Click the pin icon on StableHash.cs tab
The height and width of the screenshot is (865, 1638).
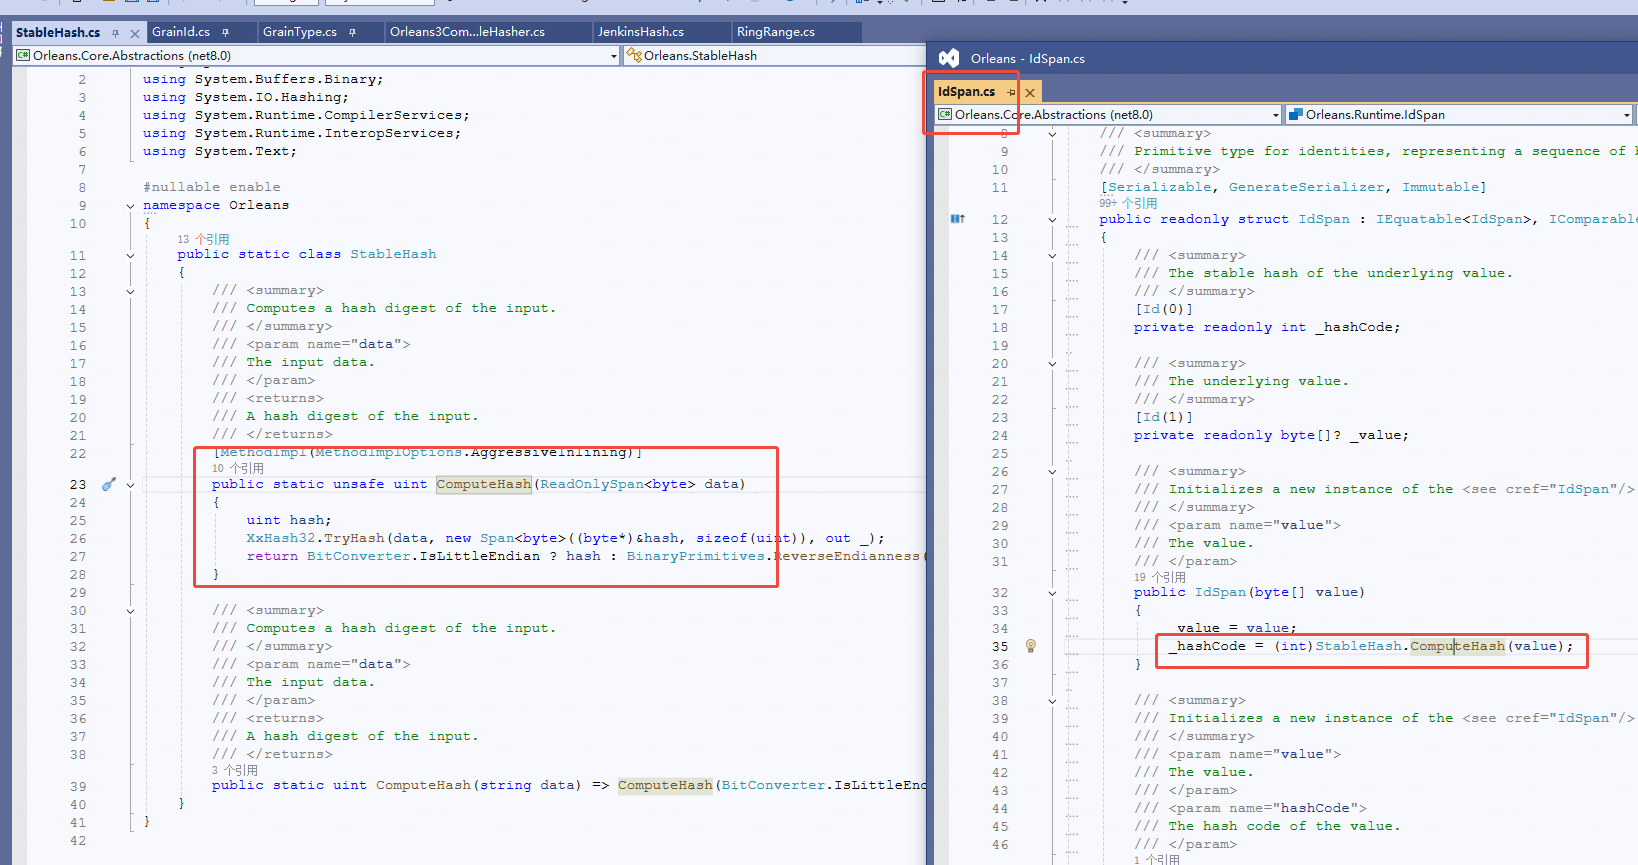(x=115, y=33)
